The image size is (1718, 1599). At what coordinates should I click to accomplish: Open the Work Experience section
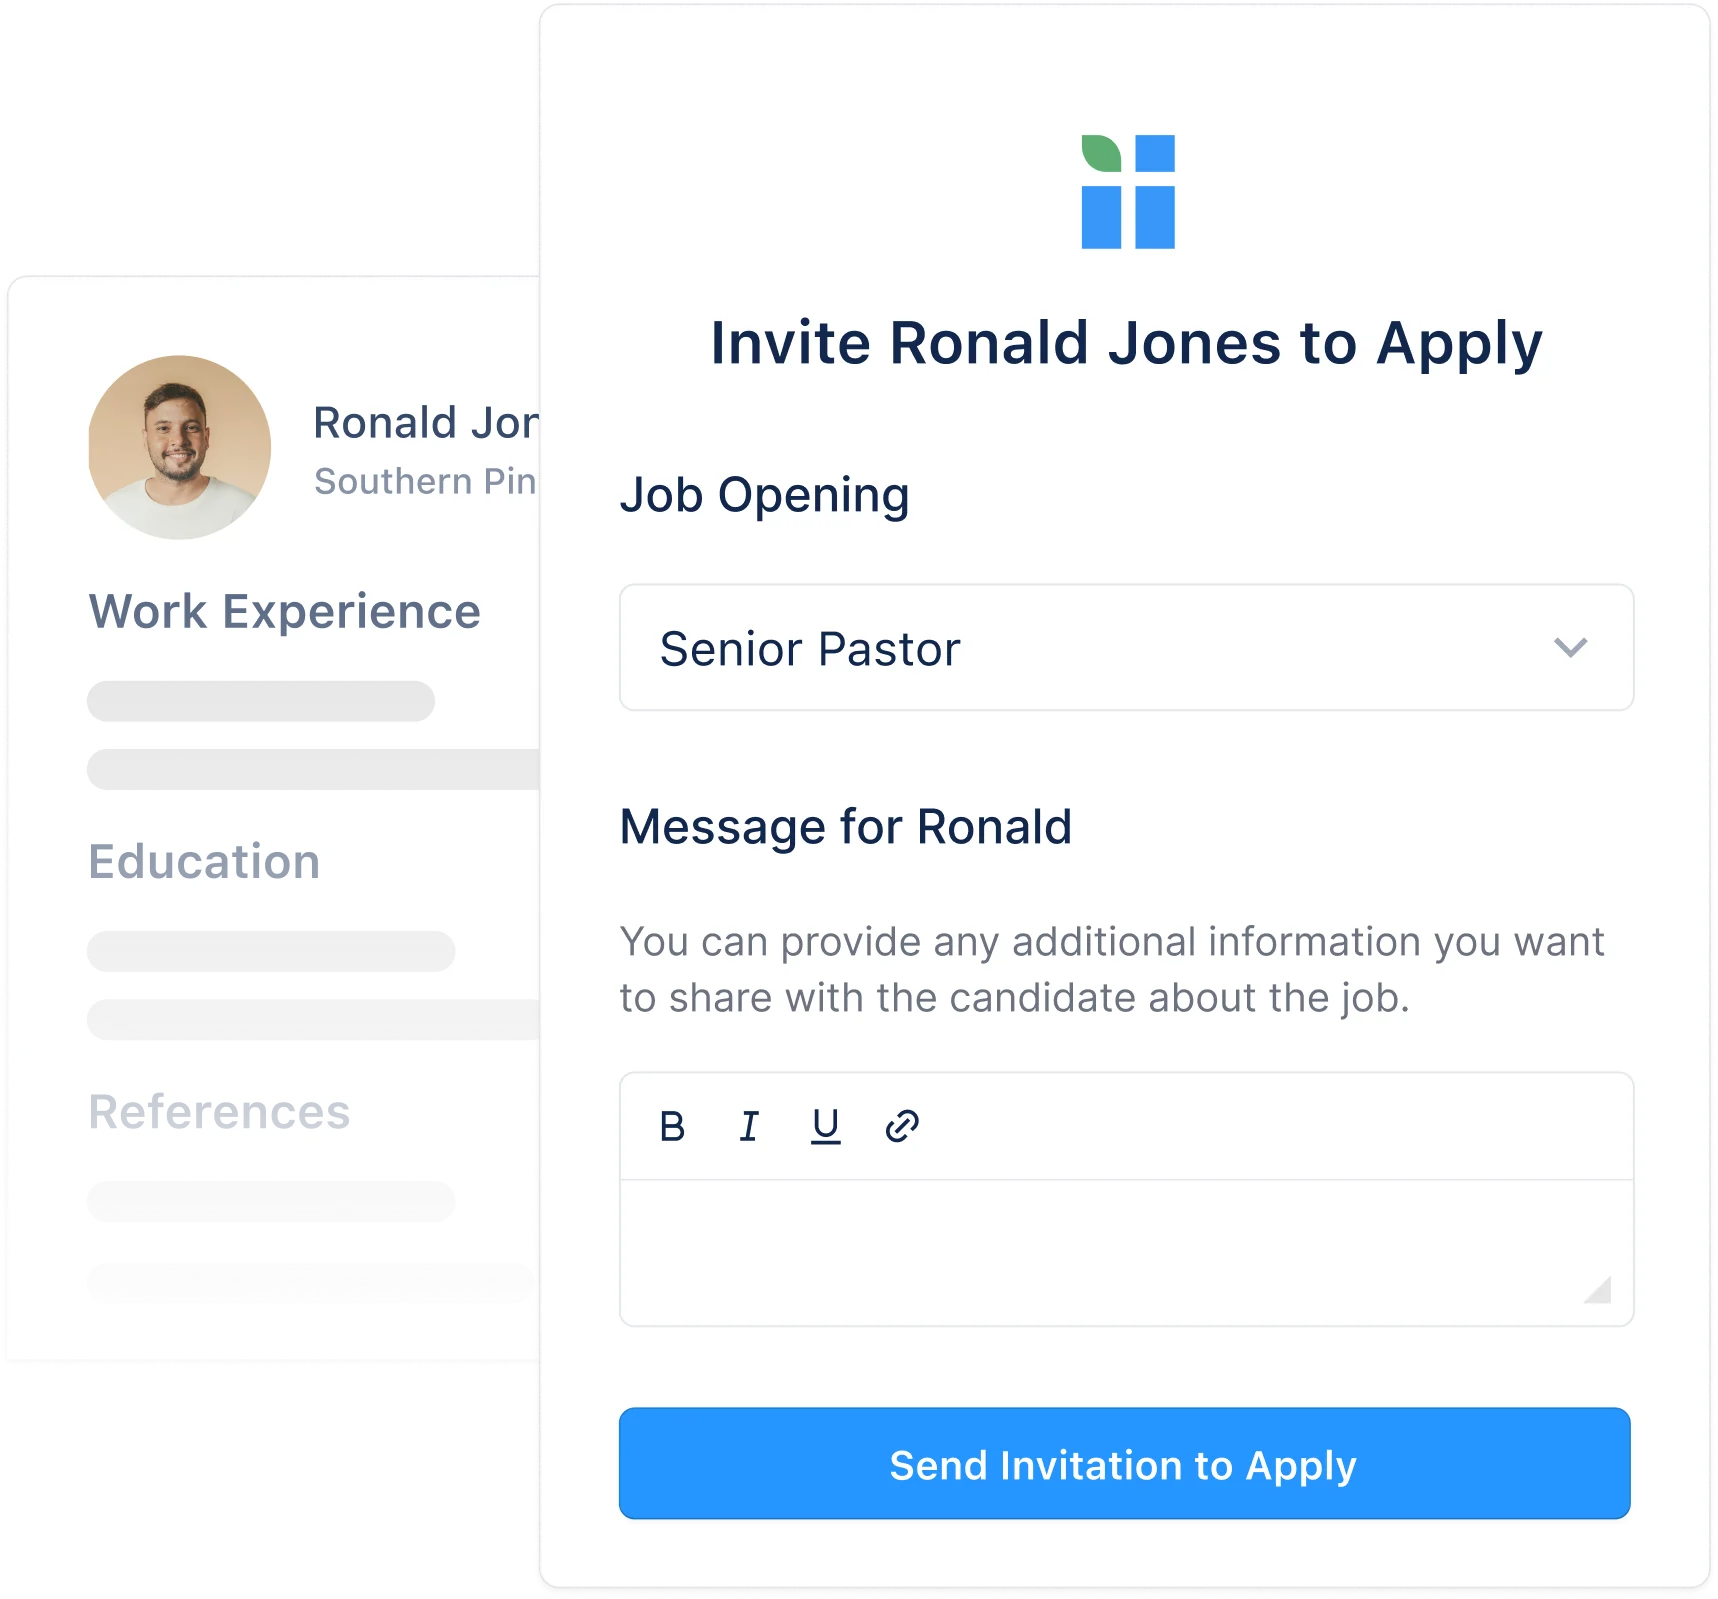pos(284,610)
